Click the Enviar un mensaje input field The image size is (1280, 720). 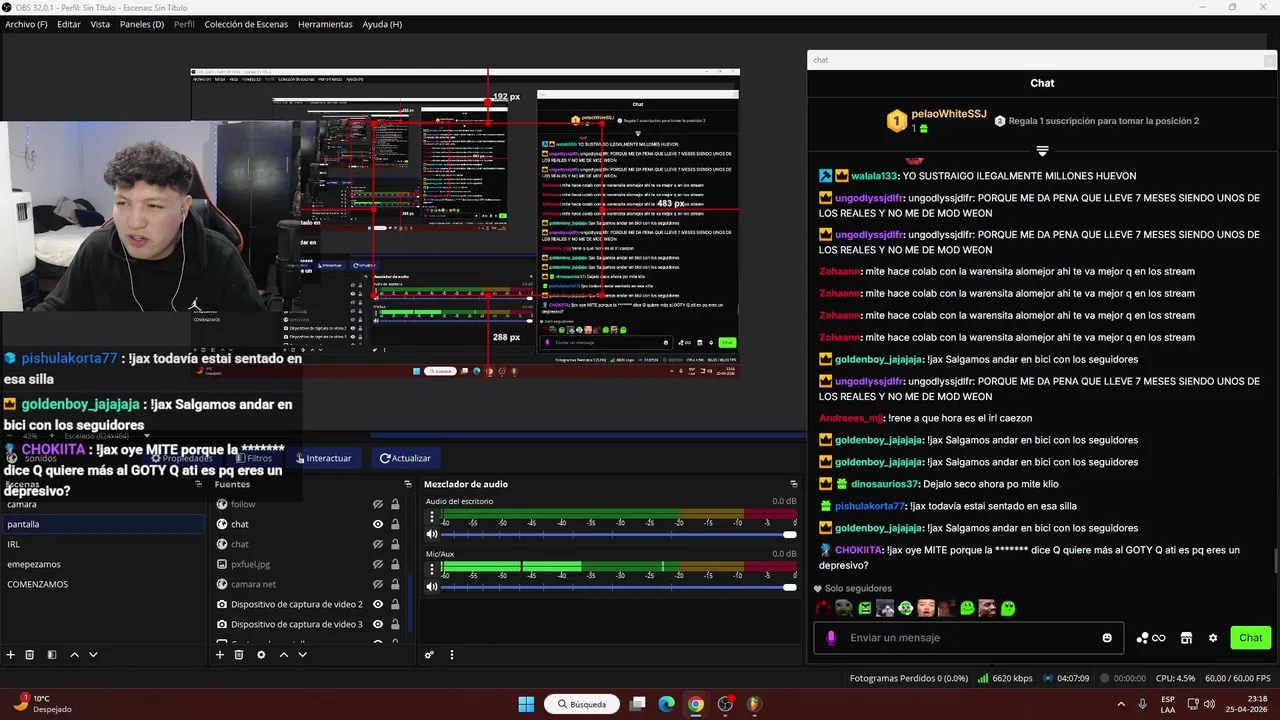tap(970, 638)
